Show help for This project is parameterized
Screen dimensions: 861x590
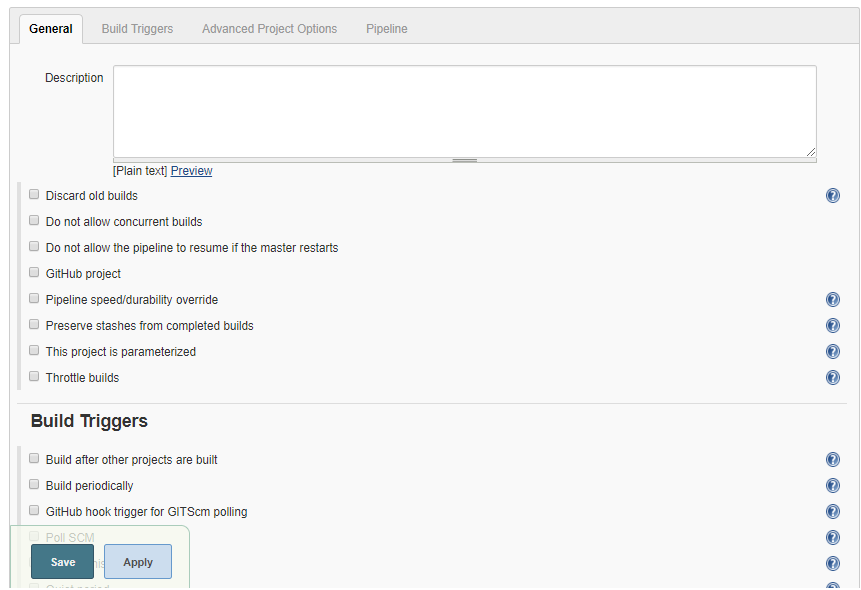[x=833, y=351]
